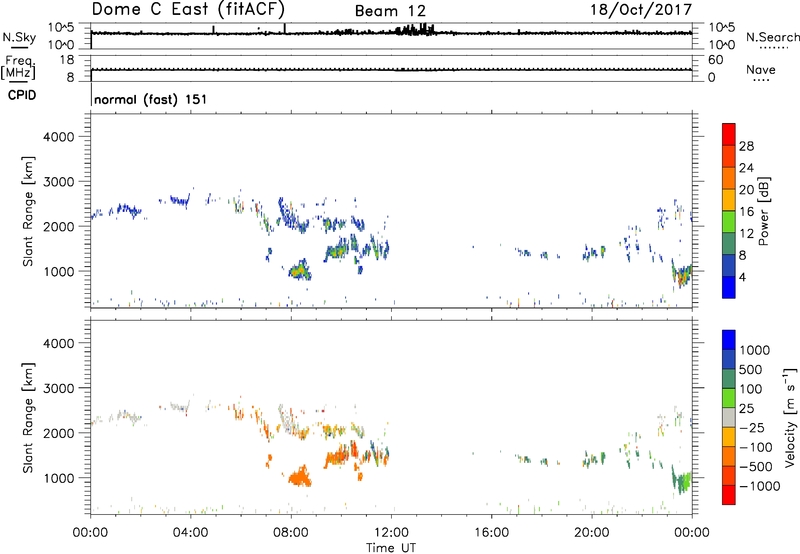Click the '28' tick on the Power colorbar

coord(746,146)
